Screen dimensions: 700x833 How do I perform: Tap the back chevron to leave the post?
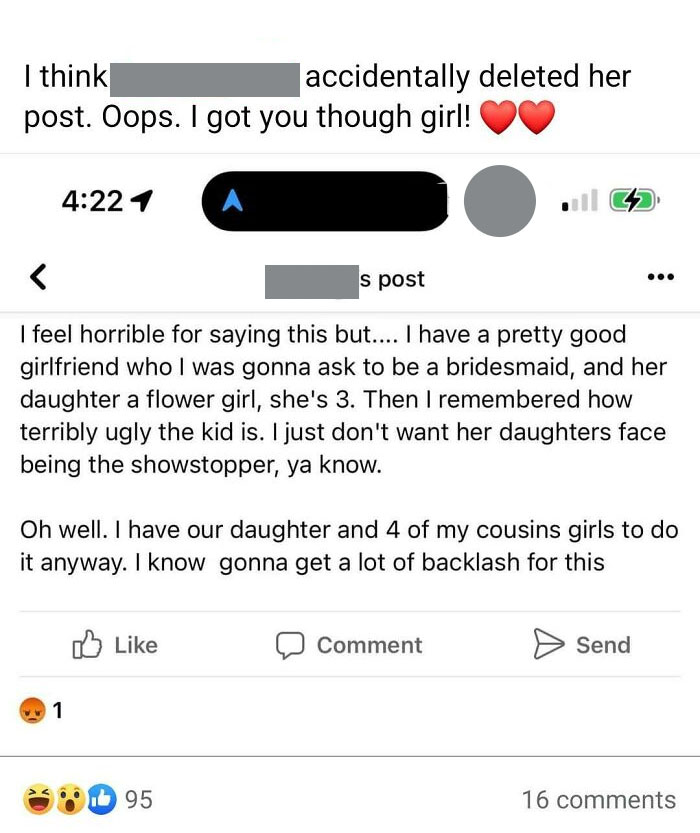[38, 280]
